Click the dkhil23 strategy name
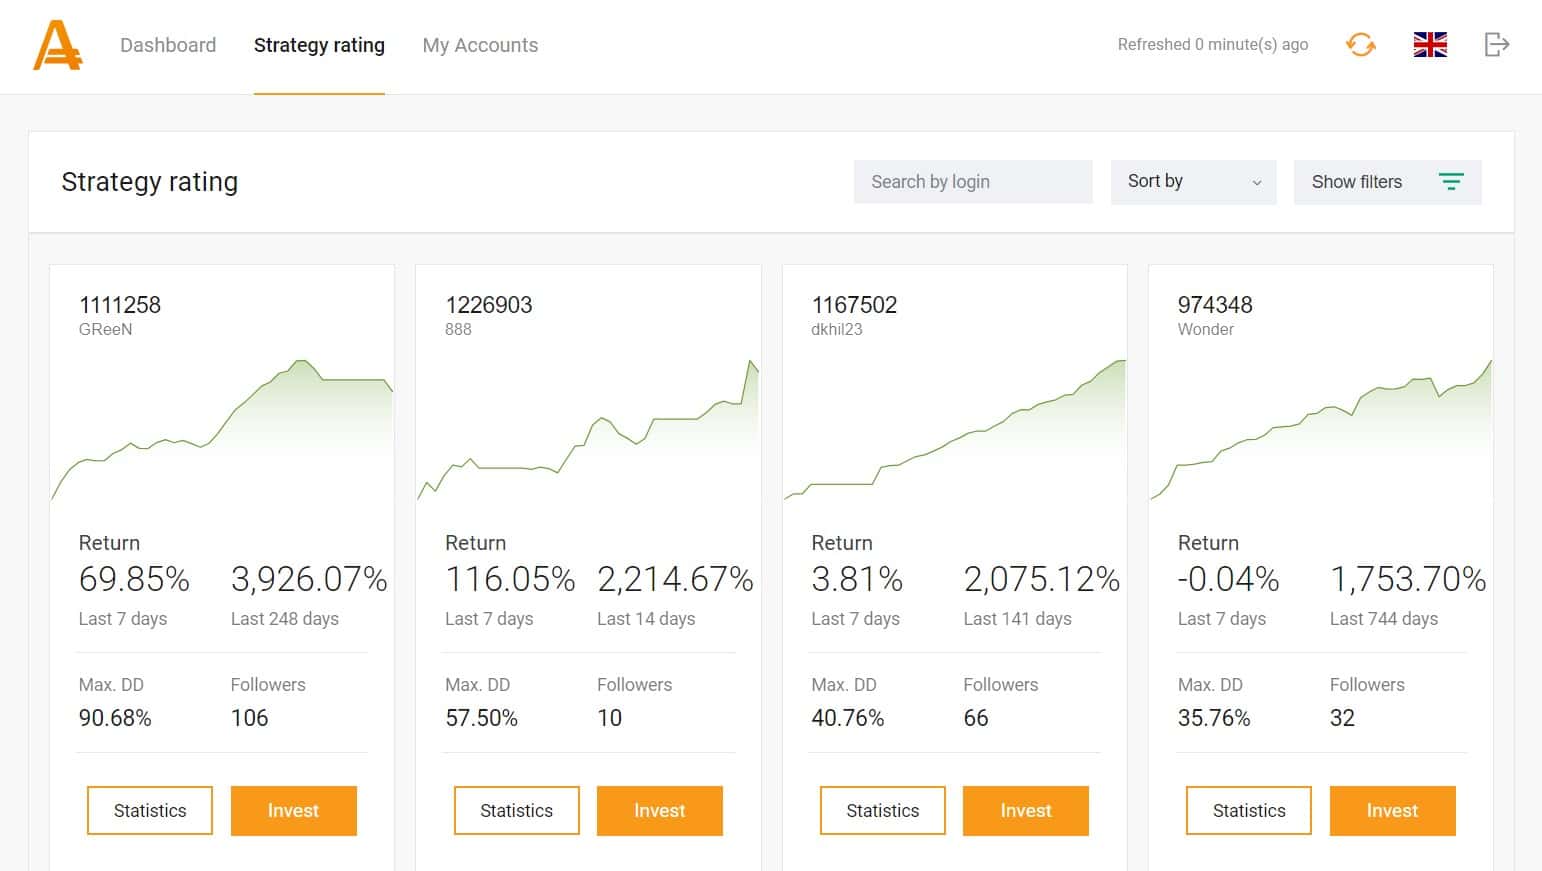This screenshot has height=871, width=1542. click(836, 329)
